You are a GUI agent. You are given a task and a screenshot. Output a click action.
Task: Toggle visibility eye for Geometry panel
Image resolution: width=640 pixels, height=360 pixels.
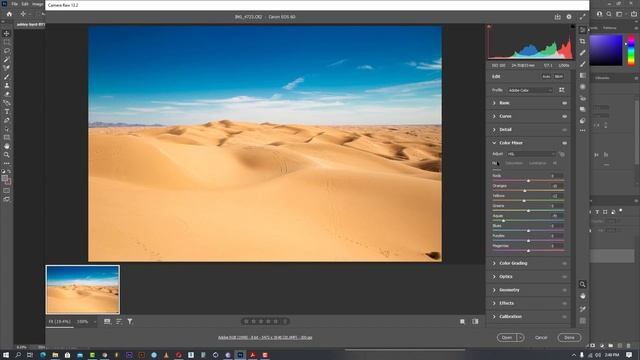tap(564, 290)
